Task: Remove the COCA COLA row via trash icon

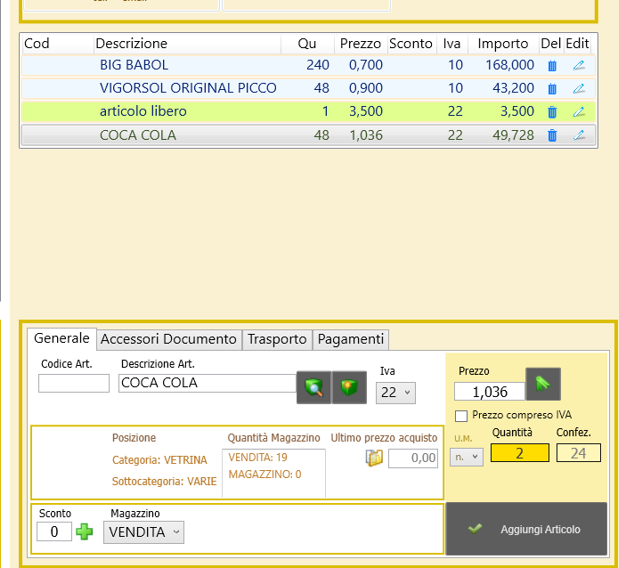Action: point(552,135)
